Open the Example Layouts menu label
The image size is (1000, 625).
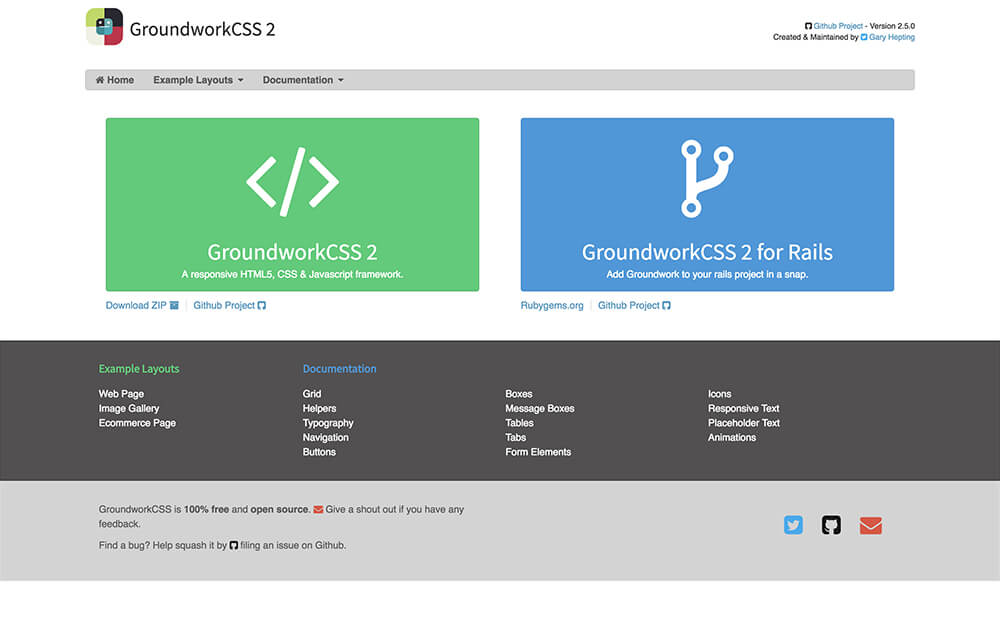[193, 80]
